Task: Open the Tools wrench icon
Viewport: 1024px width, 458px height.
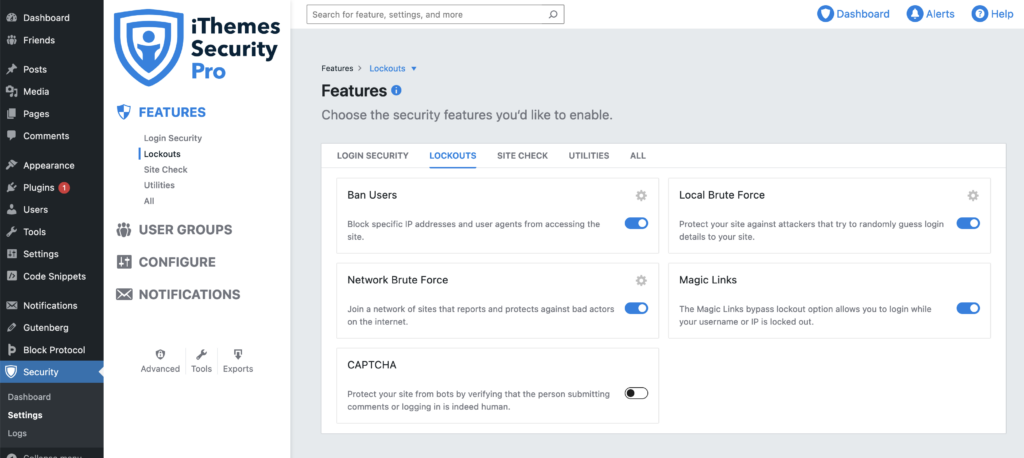Action: [201, 354]
